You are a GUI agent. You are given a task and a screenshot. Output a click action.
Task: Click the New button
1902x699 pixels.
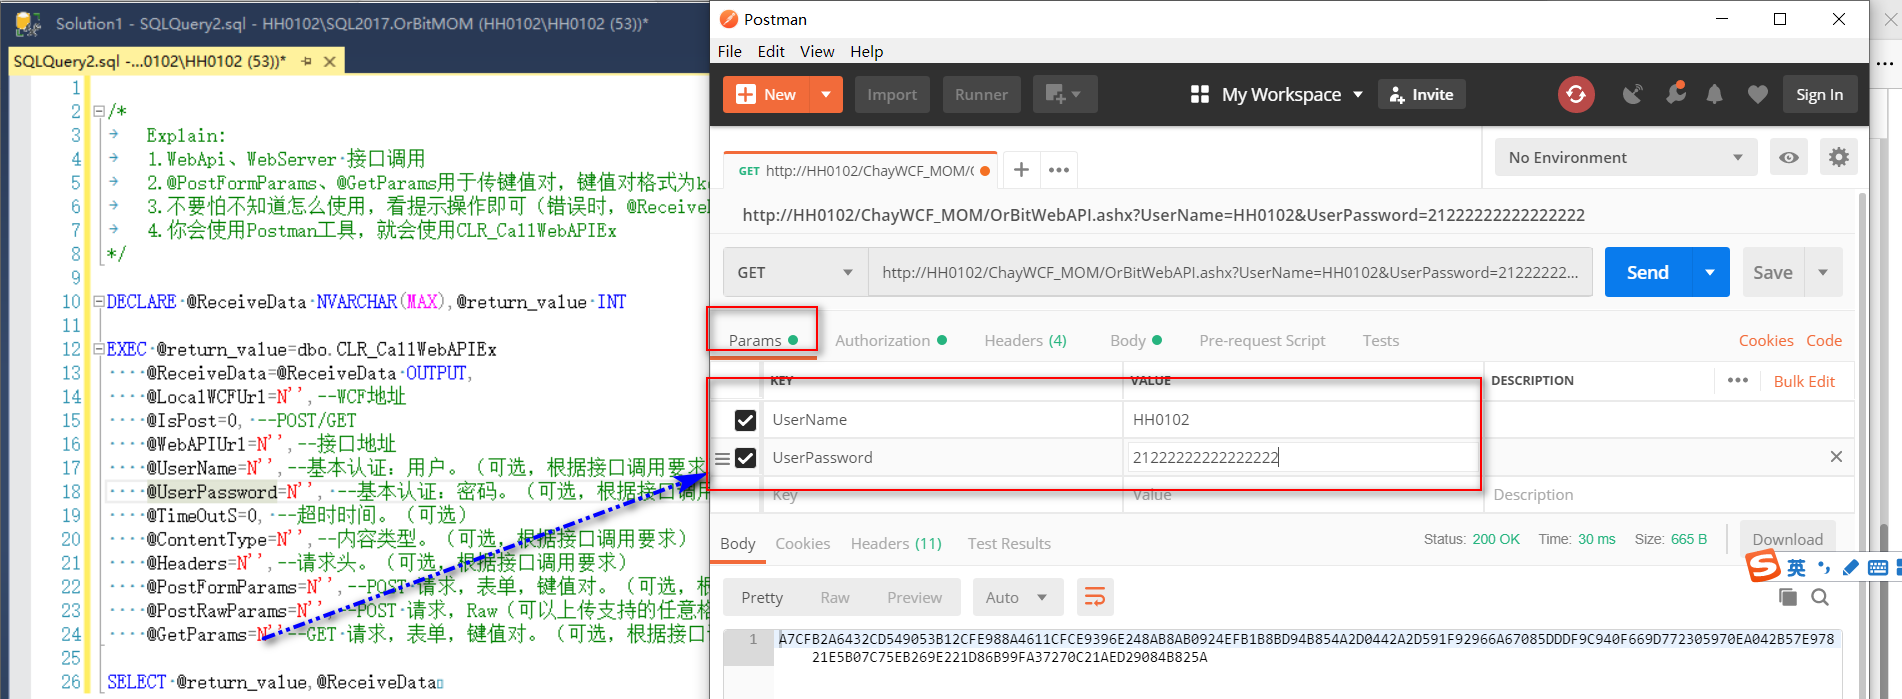click(767, 94)
